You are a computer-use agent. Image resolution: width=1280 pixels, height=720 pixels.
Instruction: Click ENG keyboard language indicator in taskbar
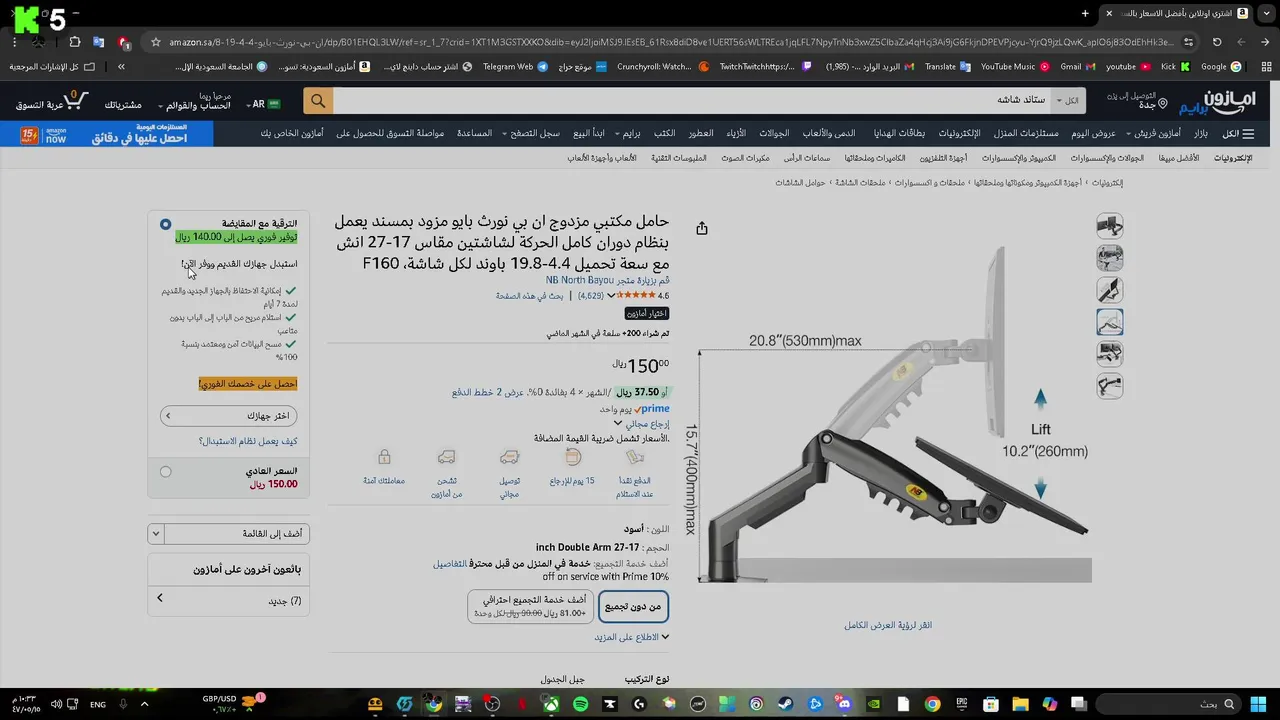98,704
